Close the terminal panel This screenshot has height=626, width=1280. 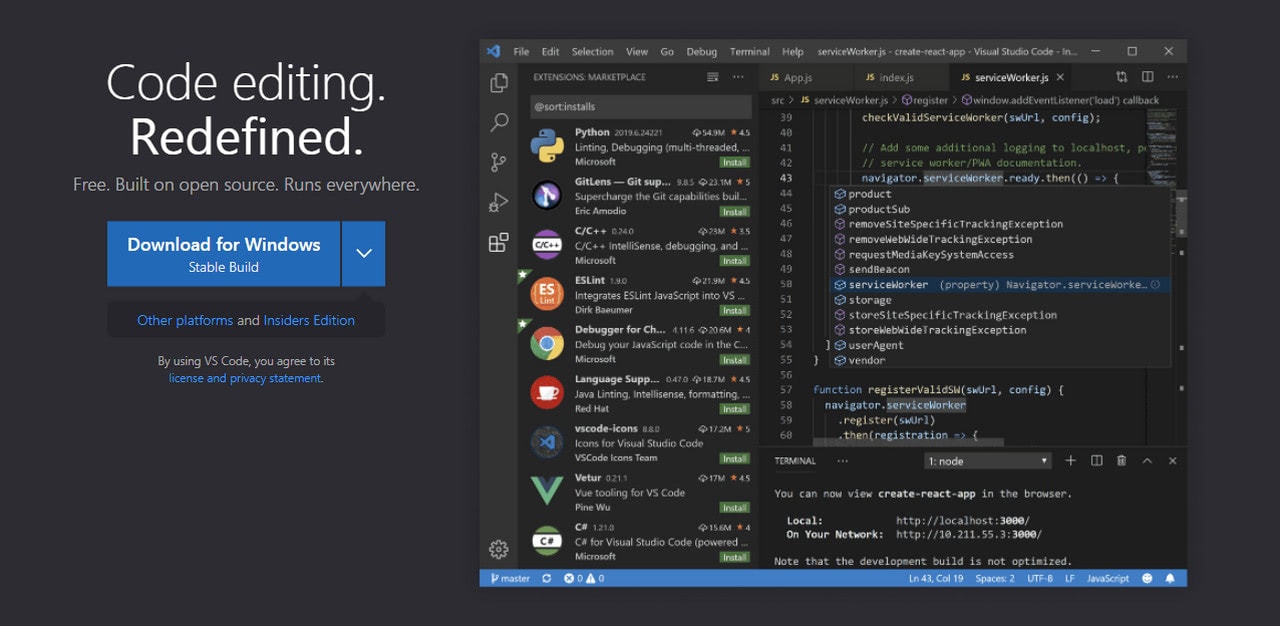[x=1173, y=461]
